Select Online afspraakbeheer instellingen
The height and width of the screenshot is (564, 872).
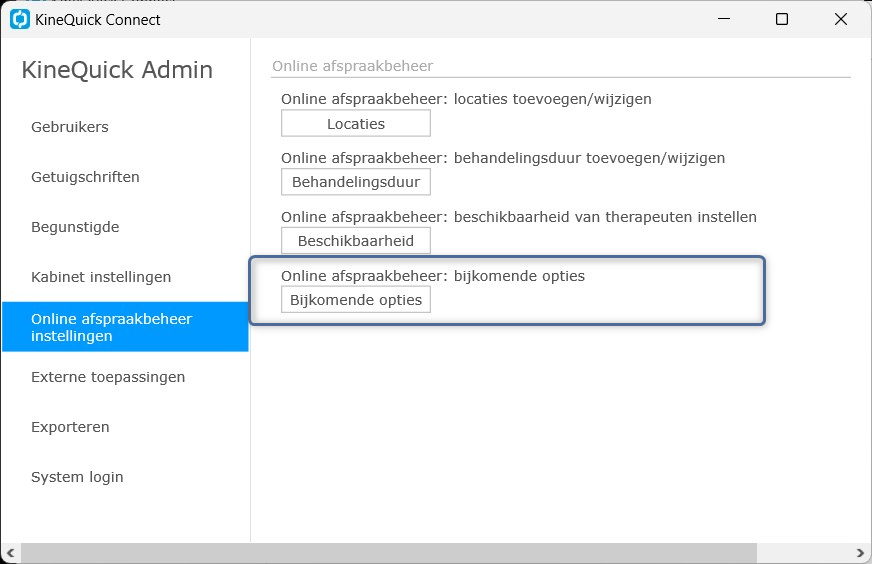(125, 327)
